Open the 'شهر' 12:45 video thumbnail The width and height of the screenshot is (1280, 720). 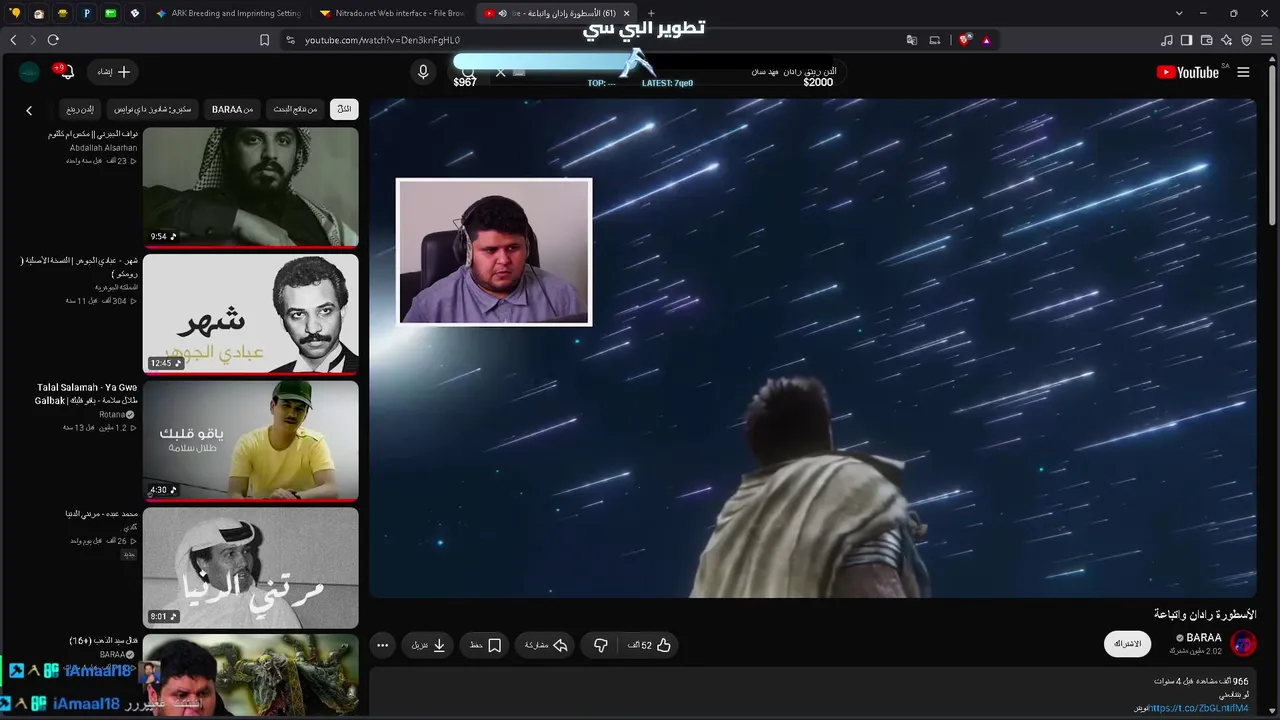(250, 314)
